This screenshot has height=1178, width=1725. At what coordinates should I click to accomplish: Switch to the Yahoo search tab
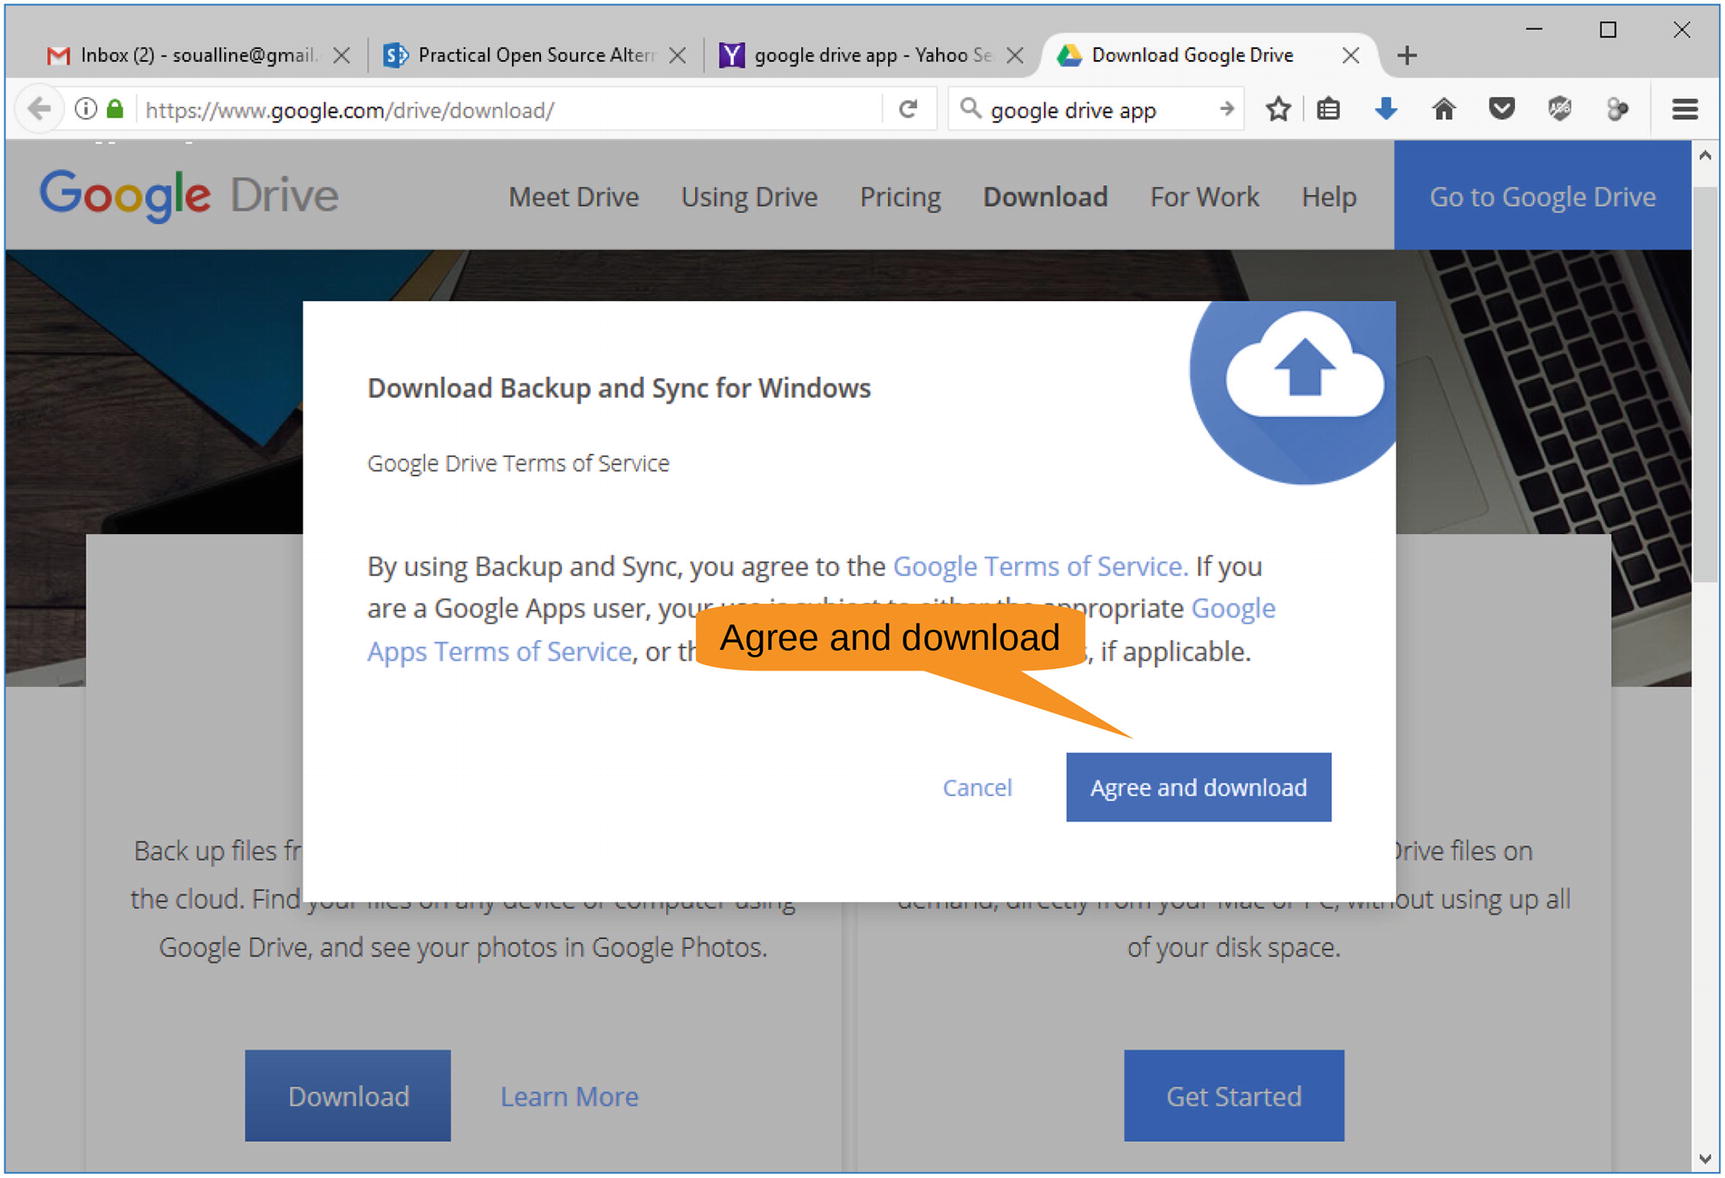click(x=858, y=55)
